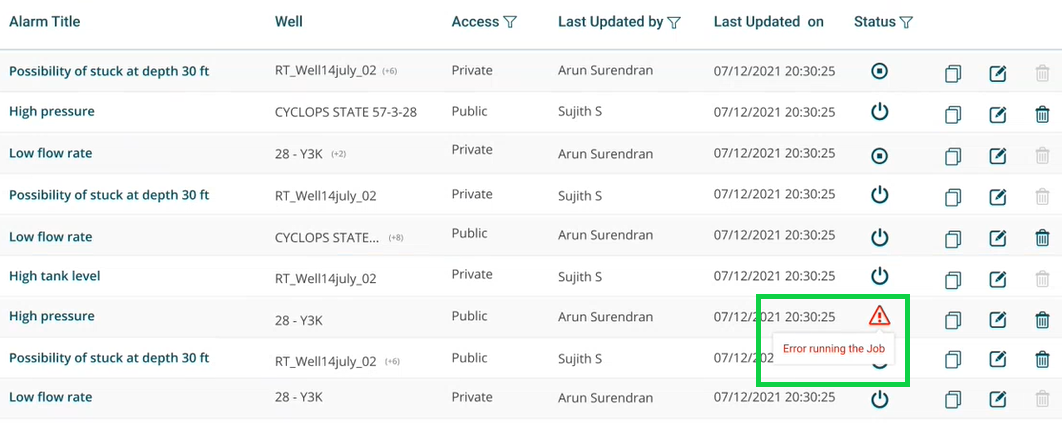Viewport: 1062px width, 423px height.
Task: Expand the +8 additional wells badge
Action: [x=397, y=238]
